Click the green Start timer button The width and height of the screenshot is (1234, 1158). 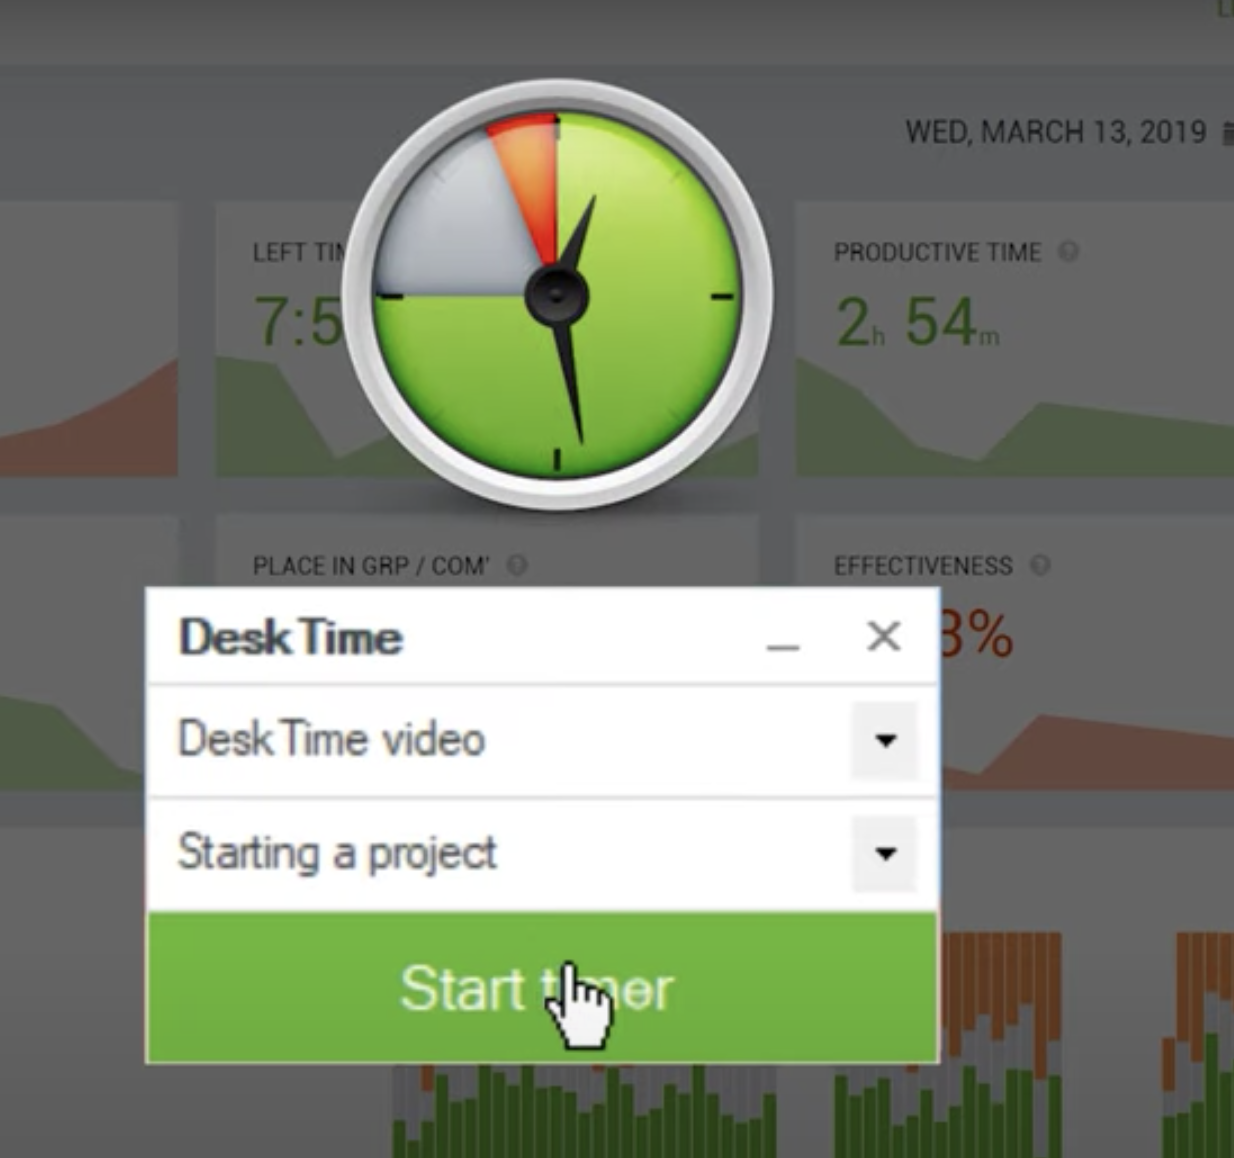tap(542, 988)
